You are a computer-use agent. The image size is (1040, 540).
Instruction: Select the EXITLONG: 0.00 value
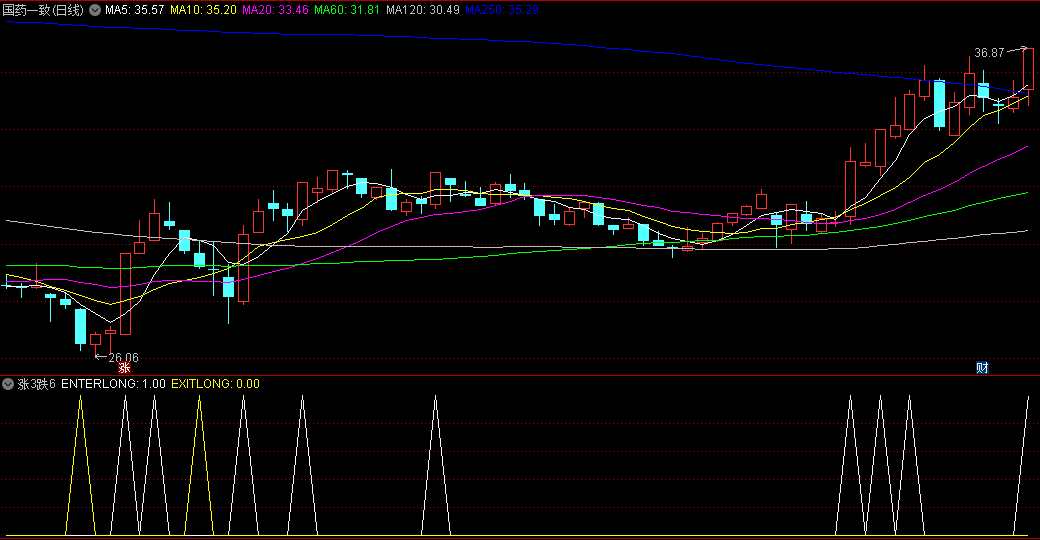pos(216,383)
